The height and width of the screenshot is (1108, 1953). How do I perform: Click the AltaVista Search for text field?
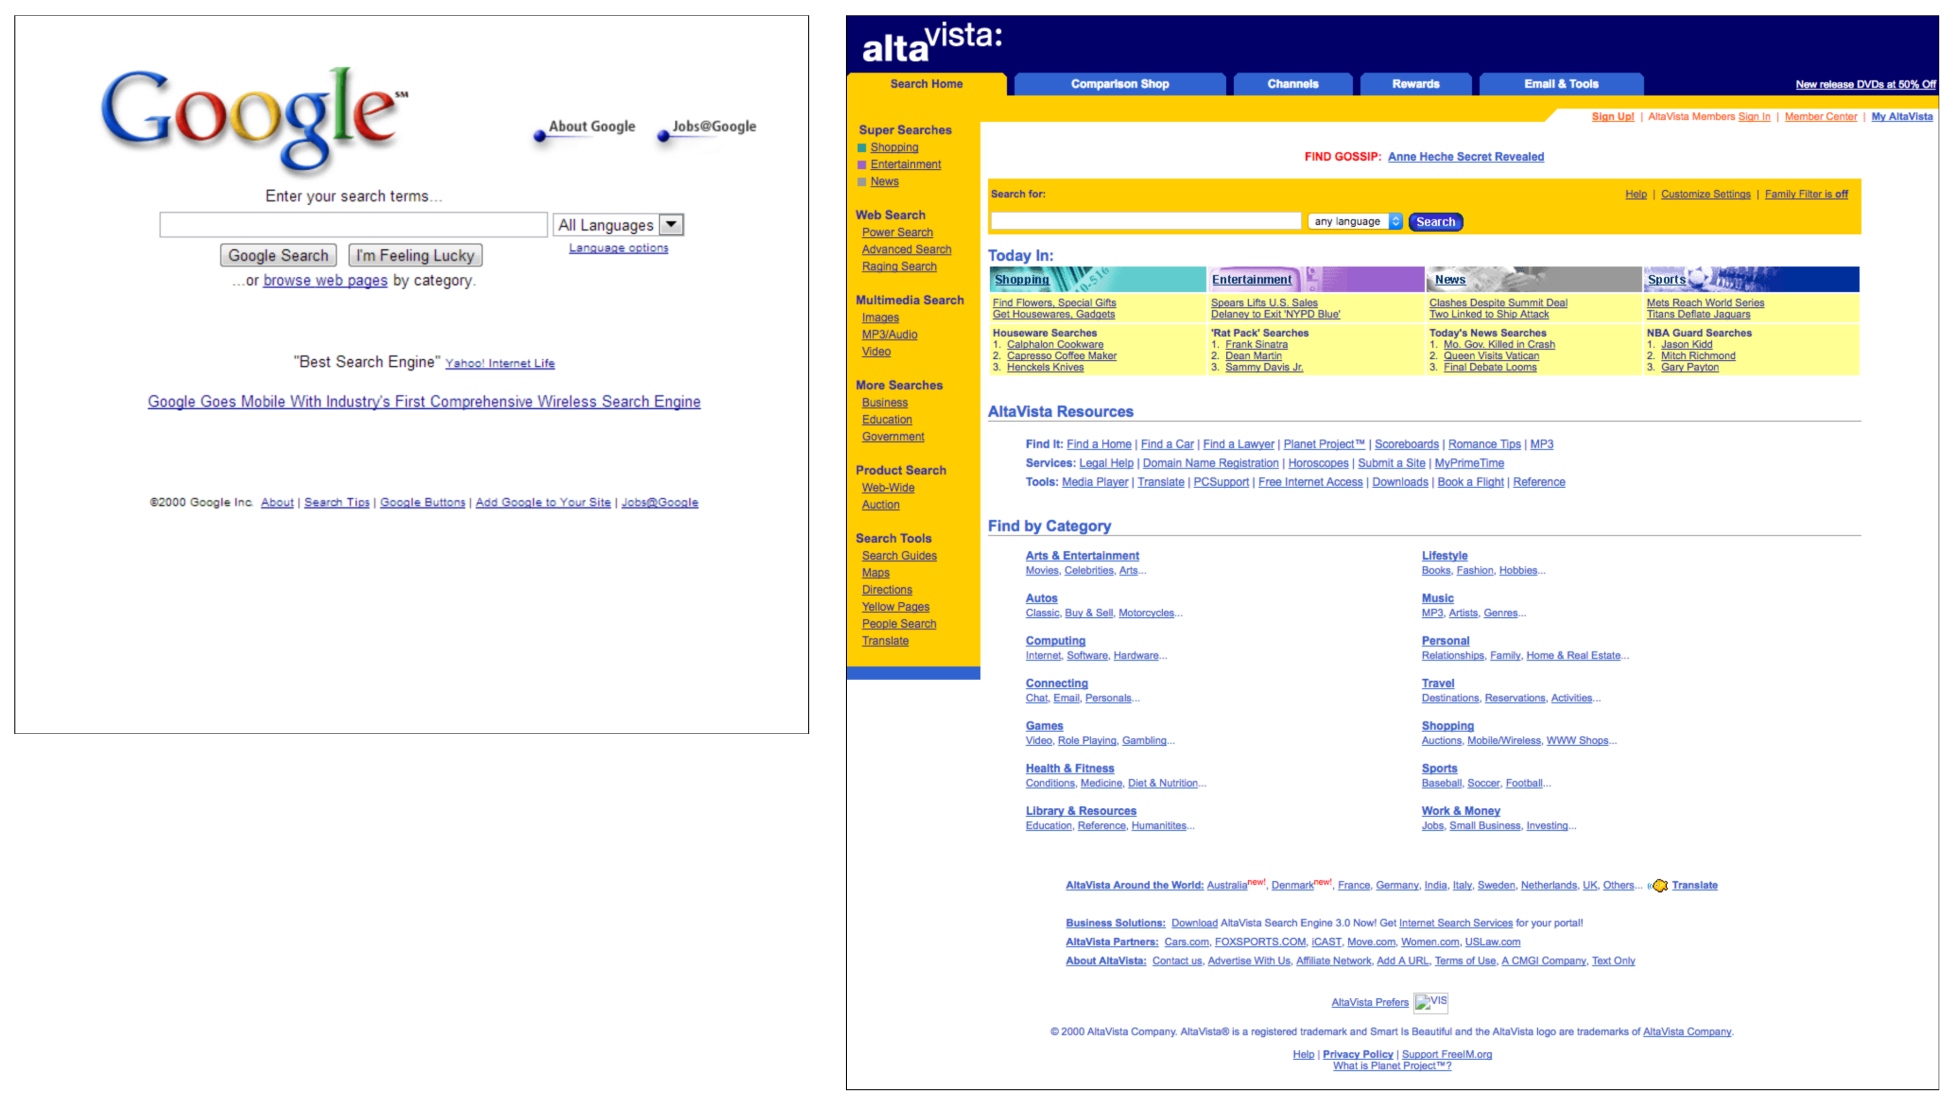pos(1145,222)
